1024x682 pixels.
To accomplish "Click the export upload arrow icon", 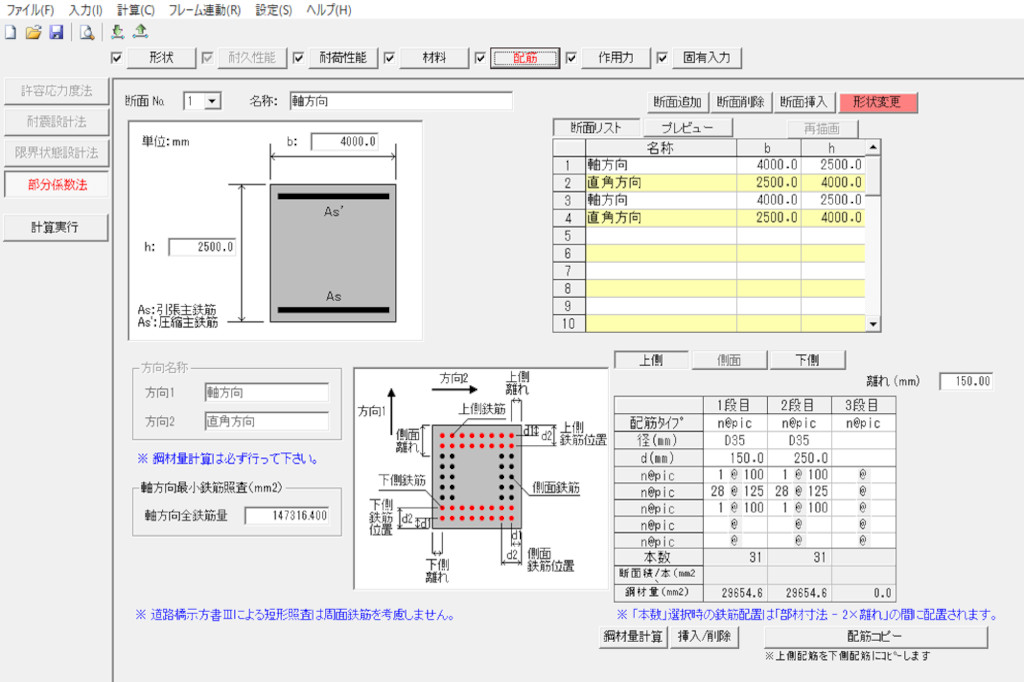I will point(140,31).
